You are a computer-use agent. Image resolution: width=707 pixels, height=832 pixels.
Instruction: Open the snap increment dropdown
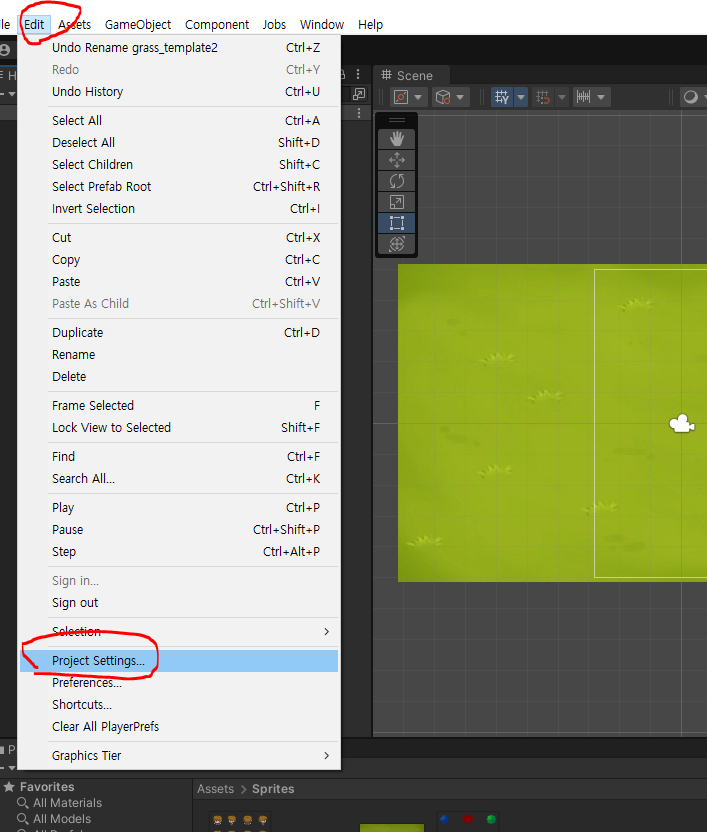pyautogui.click(x=604, y=97)
